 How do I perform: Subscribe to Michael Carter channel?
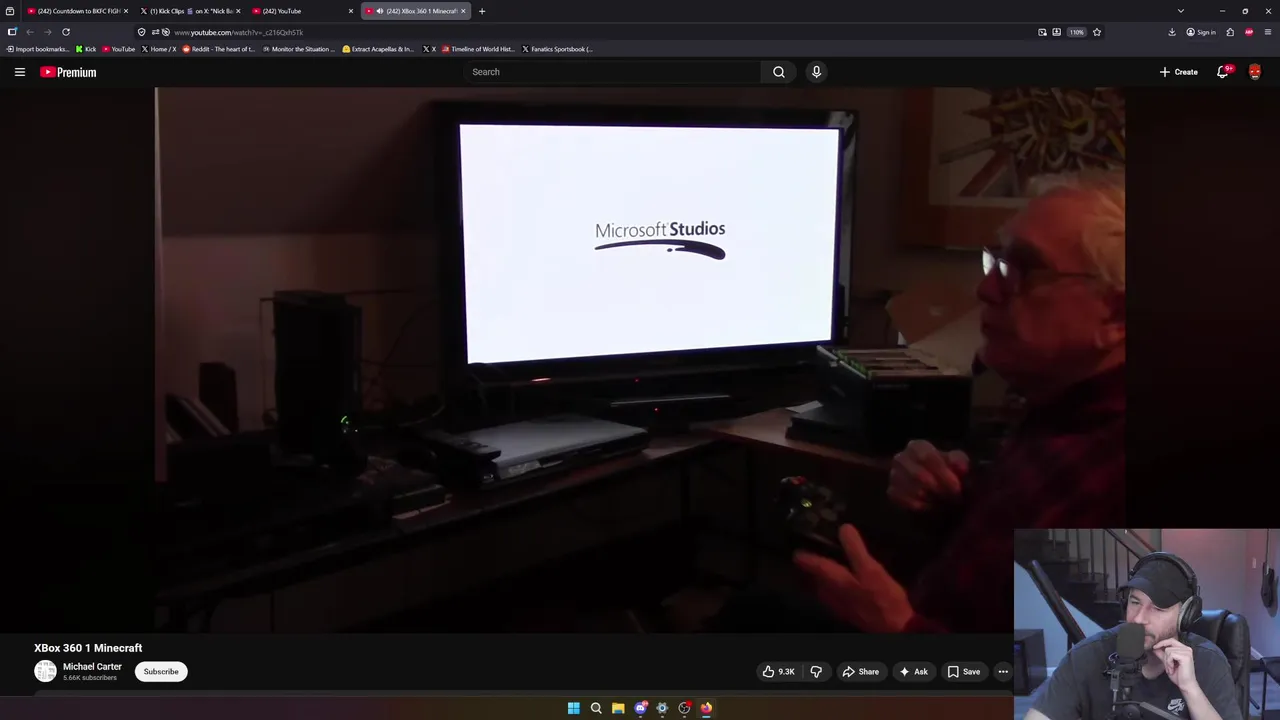click(x=161, y=672)
